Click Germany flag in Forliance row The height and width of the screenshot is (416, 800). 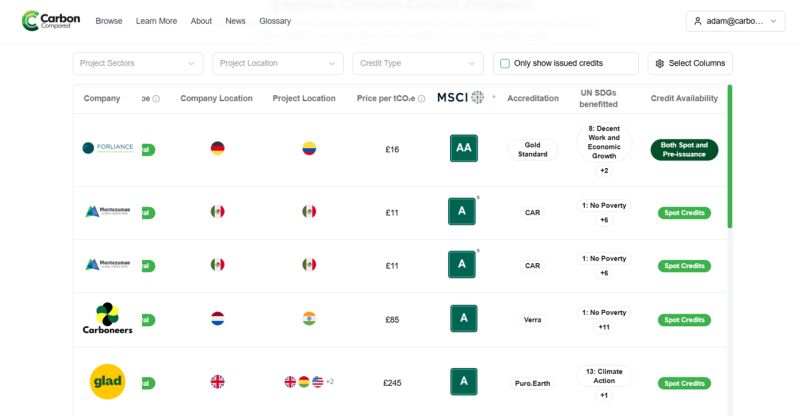pyautogui.click(x=217, y=148)
